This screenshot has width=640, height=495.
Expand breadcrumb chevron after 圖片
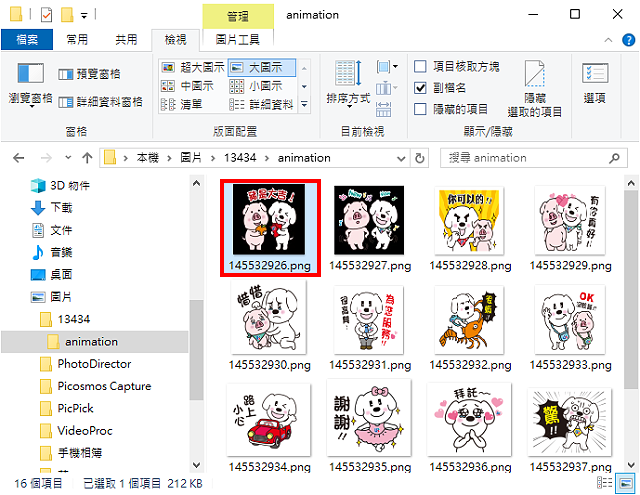coord(213,158)
